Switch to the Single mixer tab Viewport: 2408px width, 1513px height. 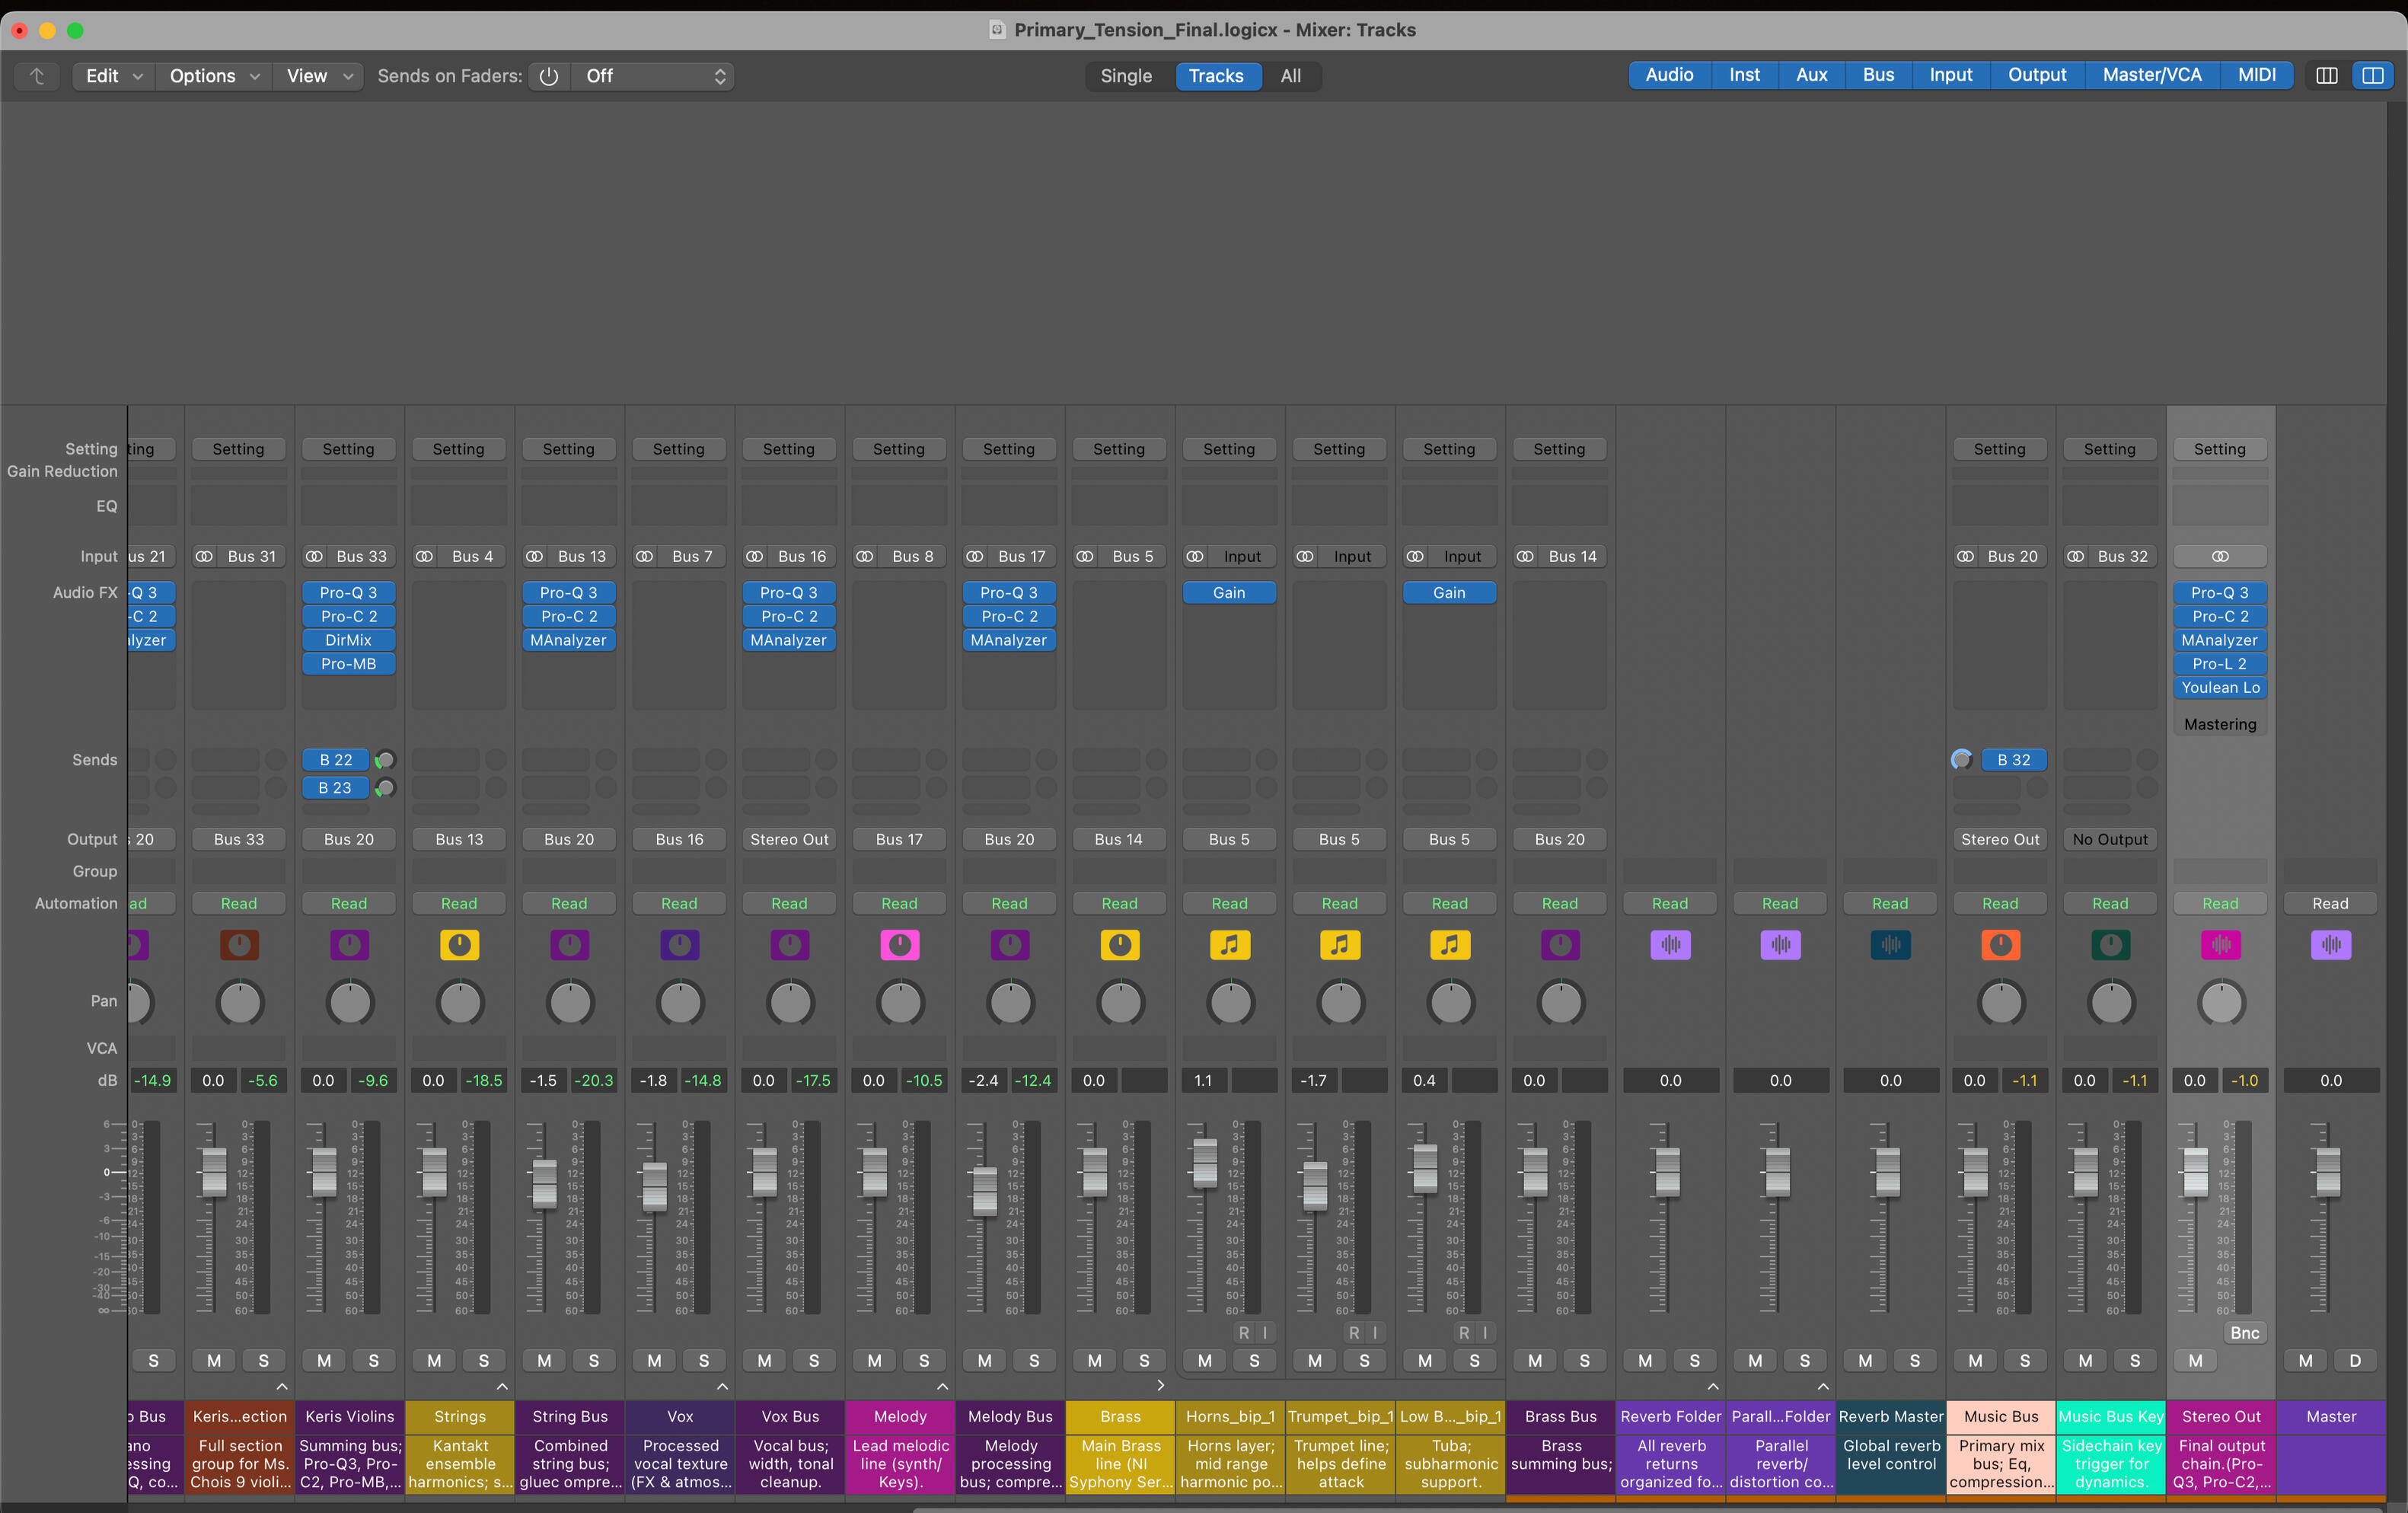click(x=1125, y=76)
